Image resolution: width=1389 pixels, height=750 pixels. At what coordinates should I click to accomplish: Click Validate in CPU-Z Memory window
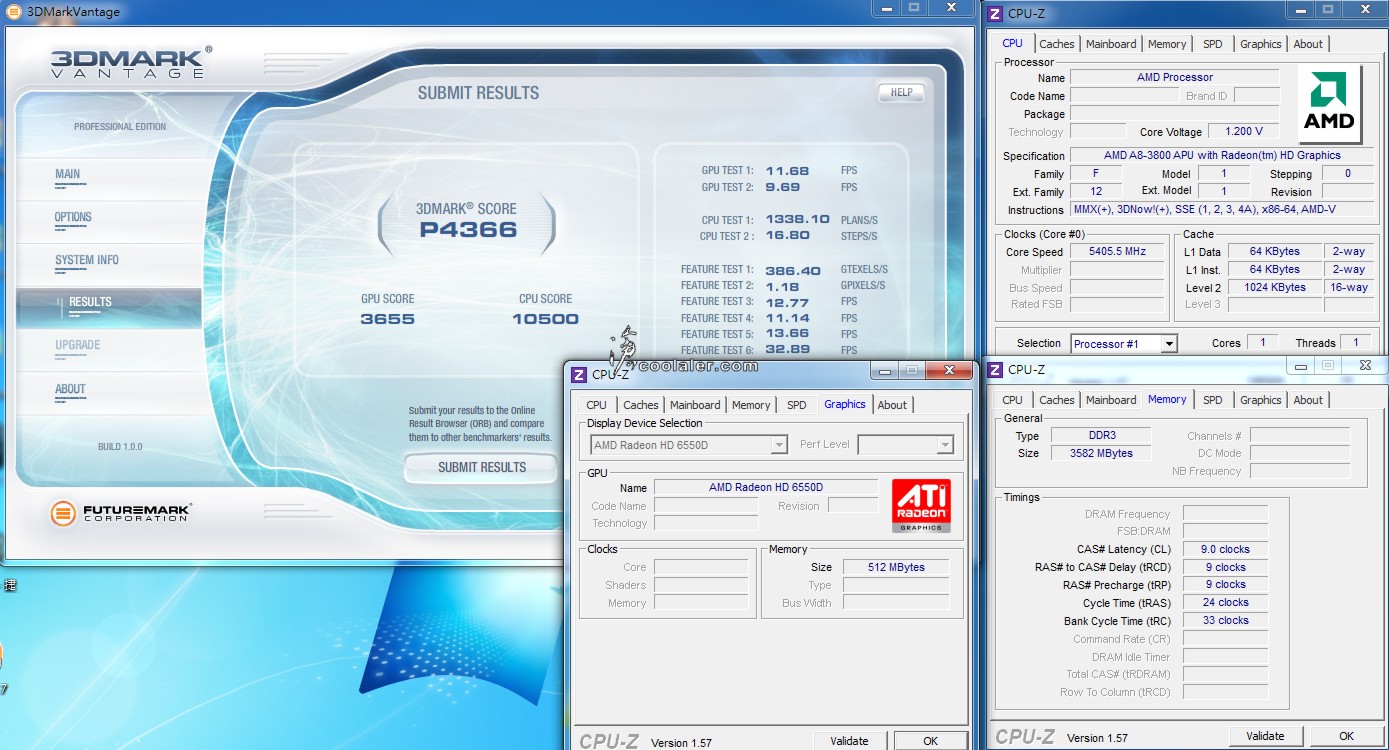(x=1265, y=736)
